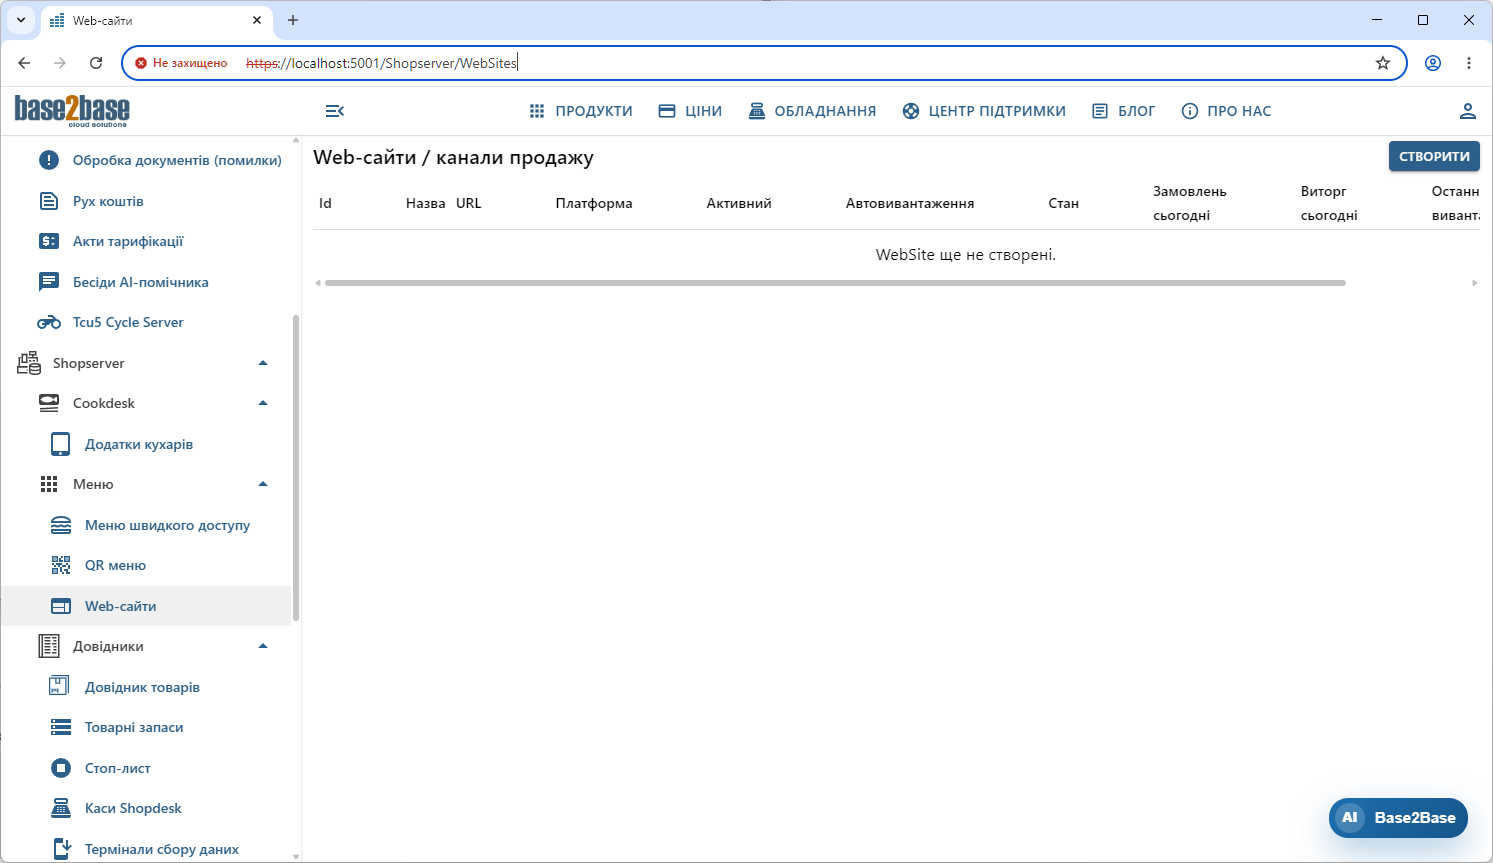Click the Додатки кухарів tablet icon

(61, 444)
